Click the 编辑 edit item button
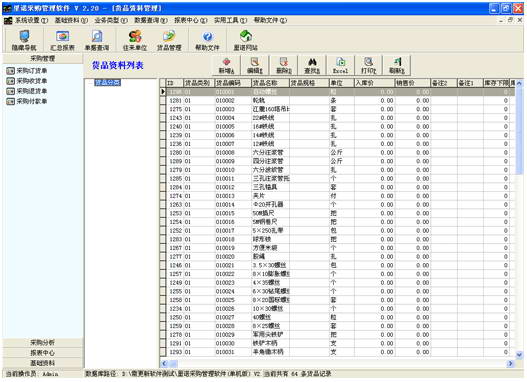The image size is (527, 382). [255, 65]
